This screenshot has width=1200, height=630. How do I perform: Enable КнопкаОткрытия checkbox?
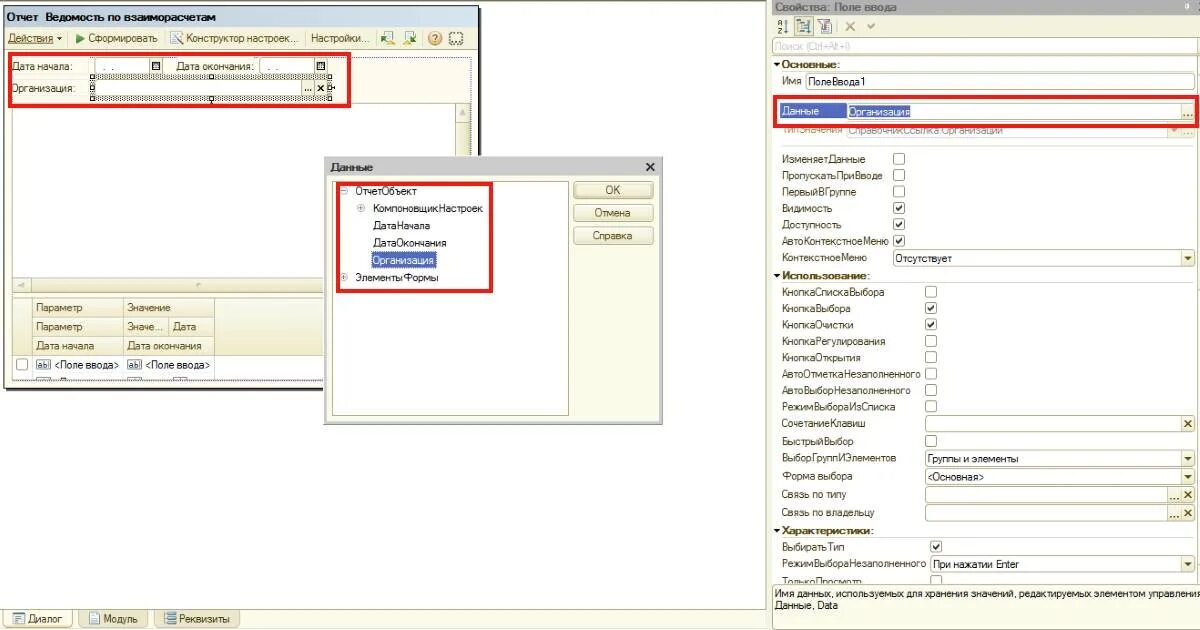tap(931, 357)
